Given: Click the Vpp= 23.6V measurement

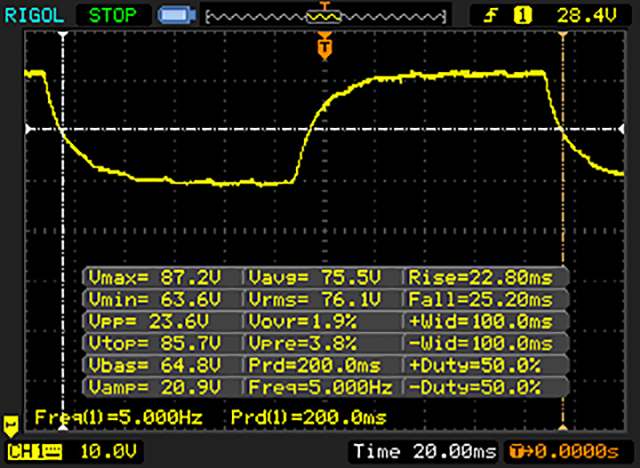Looking at the screenshot, I should 149,322.
